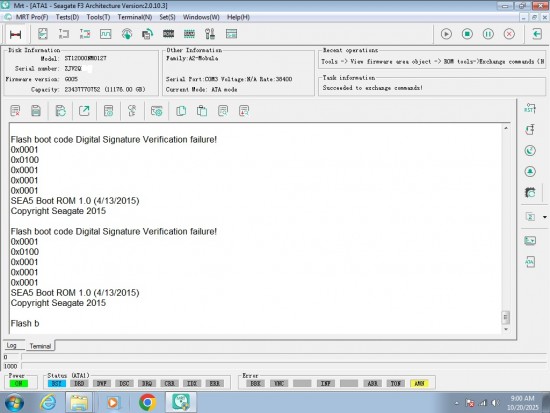Click the scroll up arrow of terminal
The image size is (550, 413).
pos(506,128)
